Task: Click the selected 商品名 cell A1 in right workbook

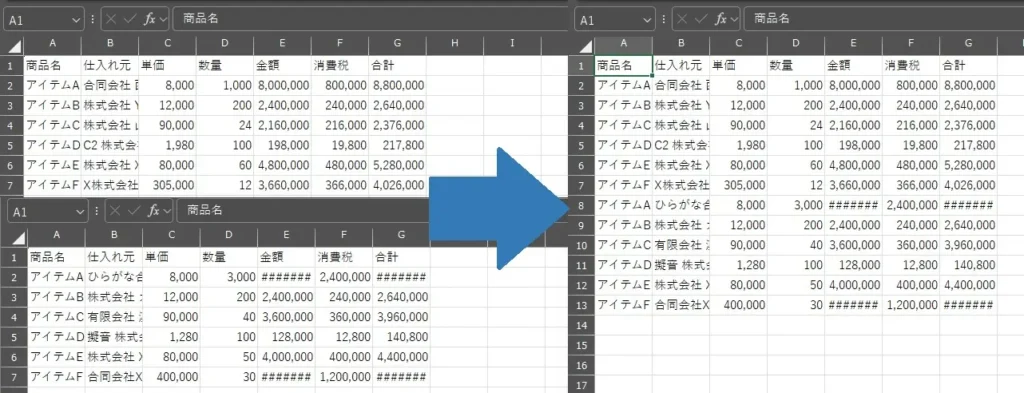Action: (x=623, y=66)
